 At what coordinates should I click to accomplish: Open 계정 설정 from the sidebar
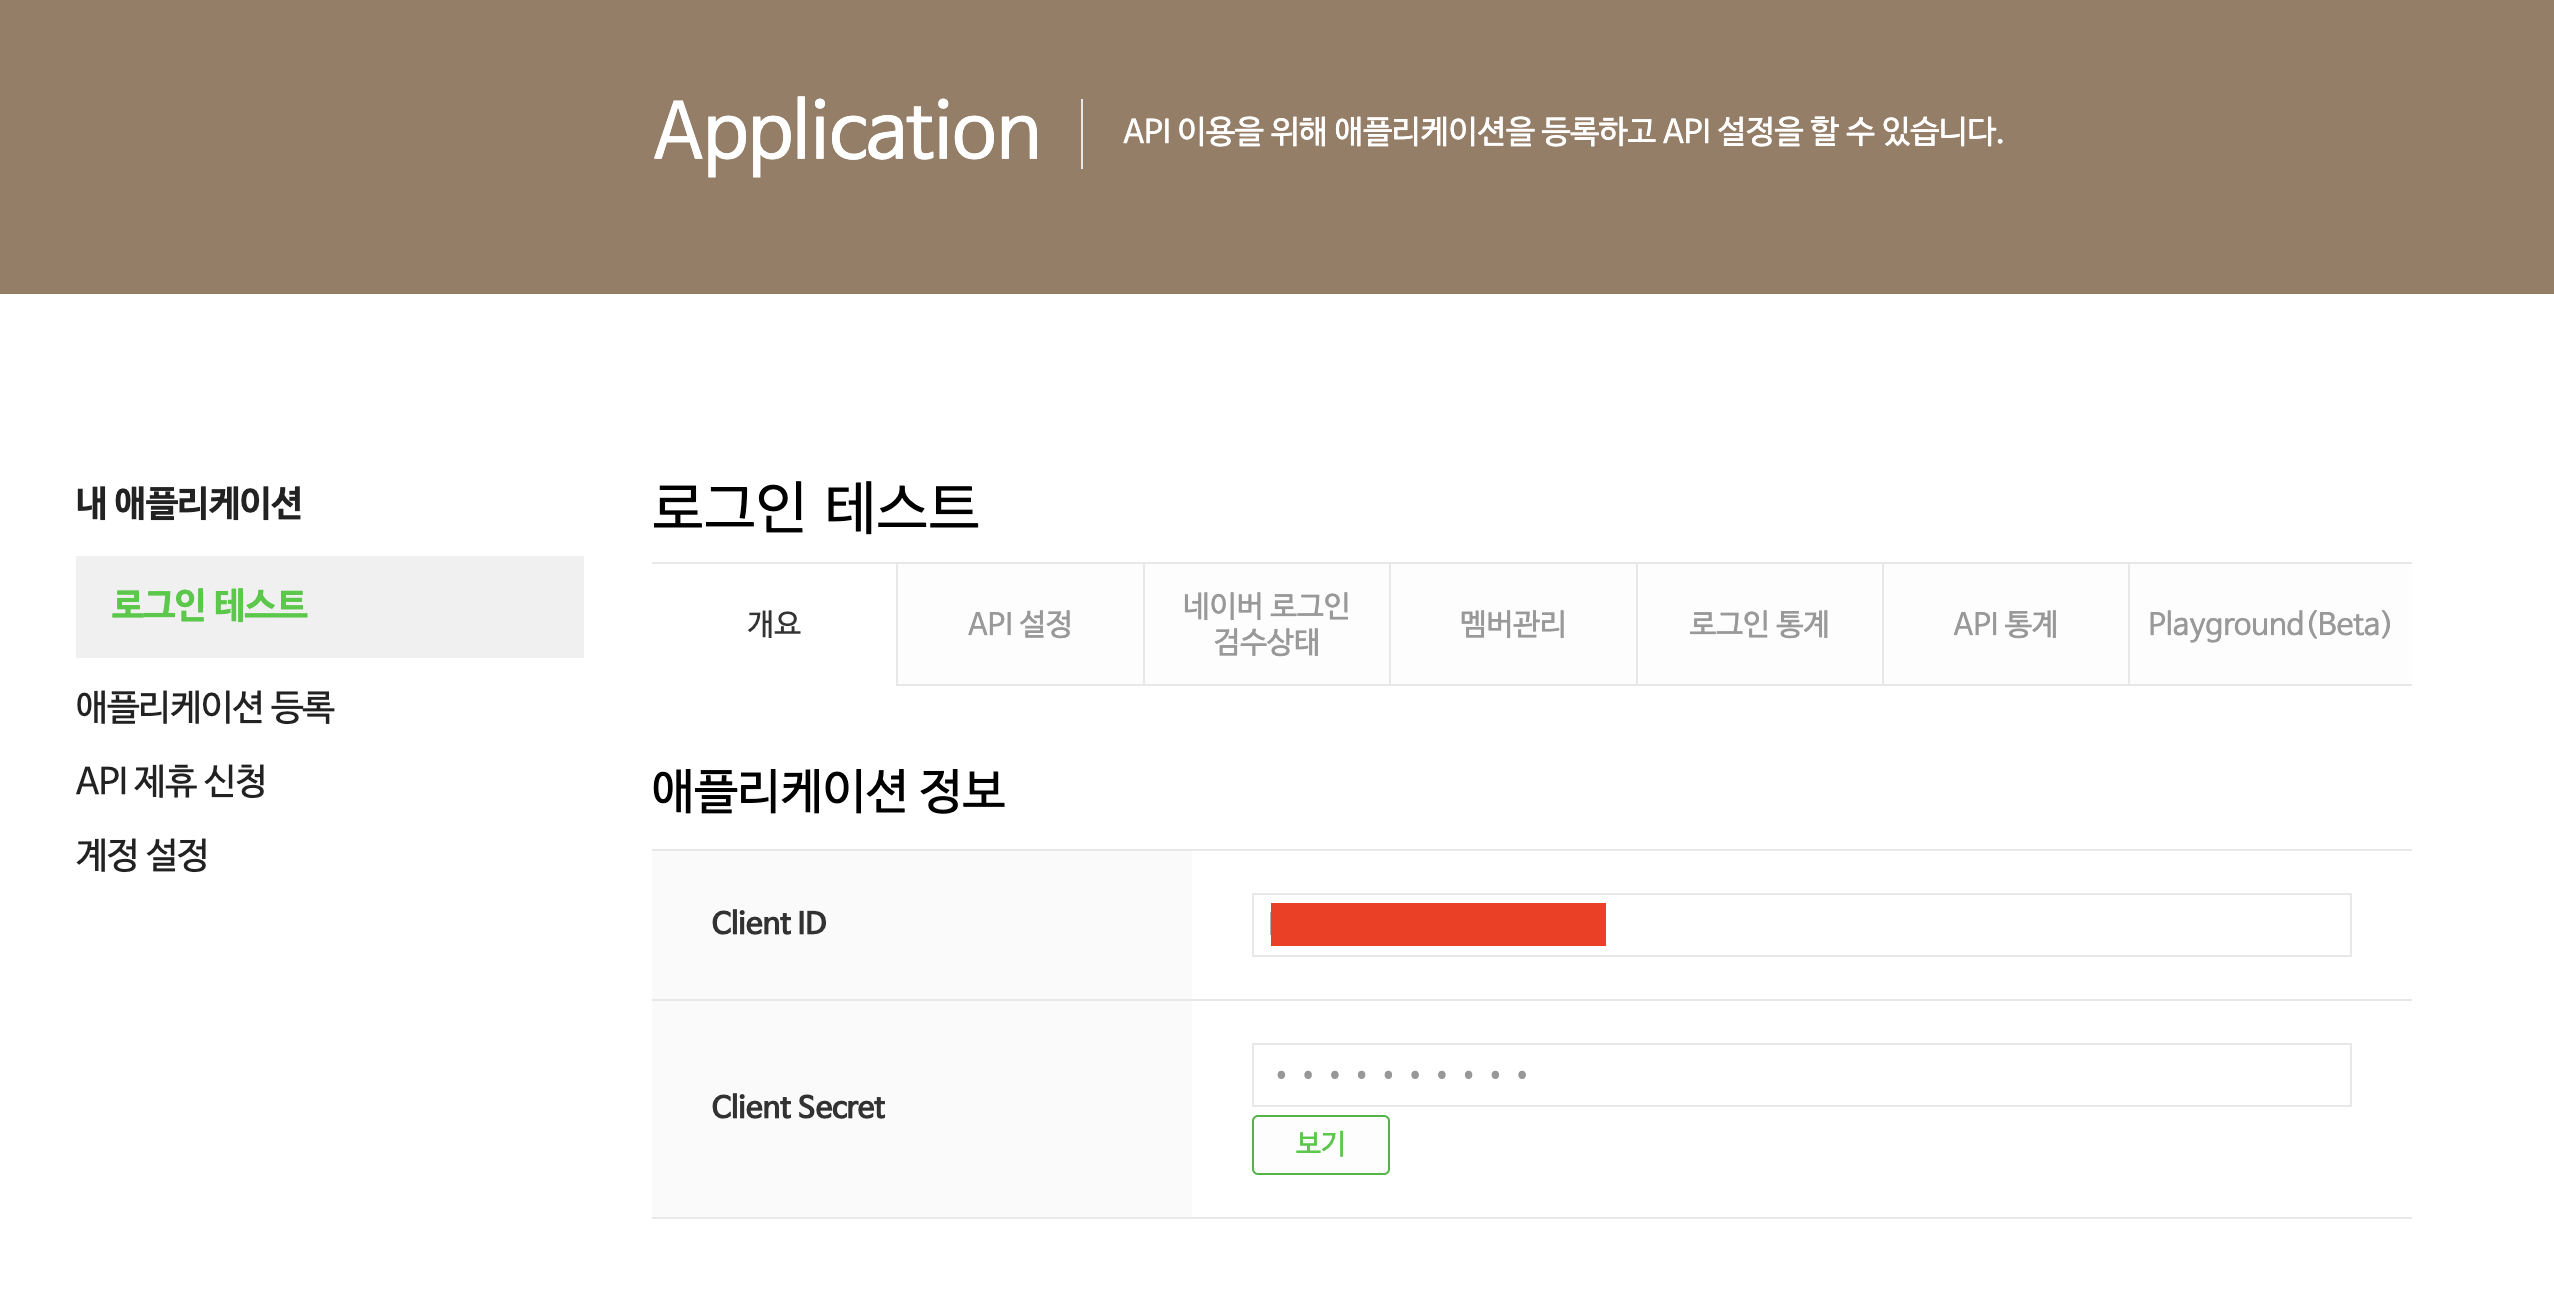click(142, 855)
